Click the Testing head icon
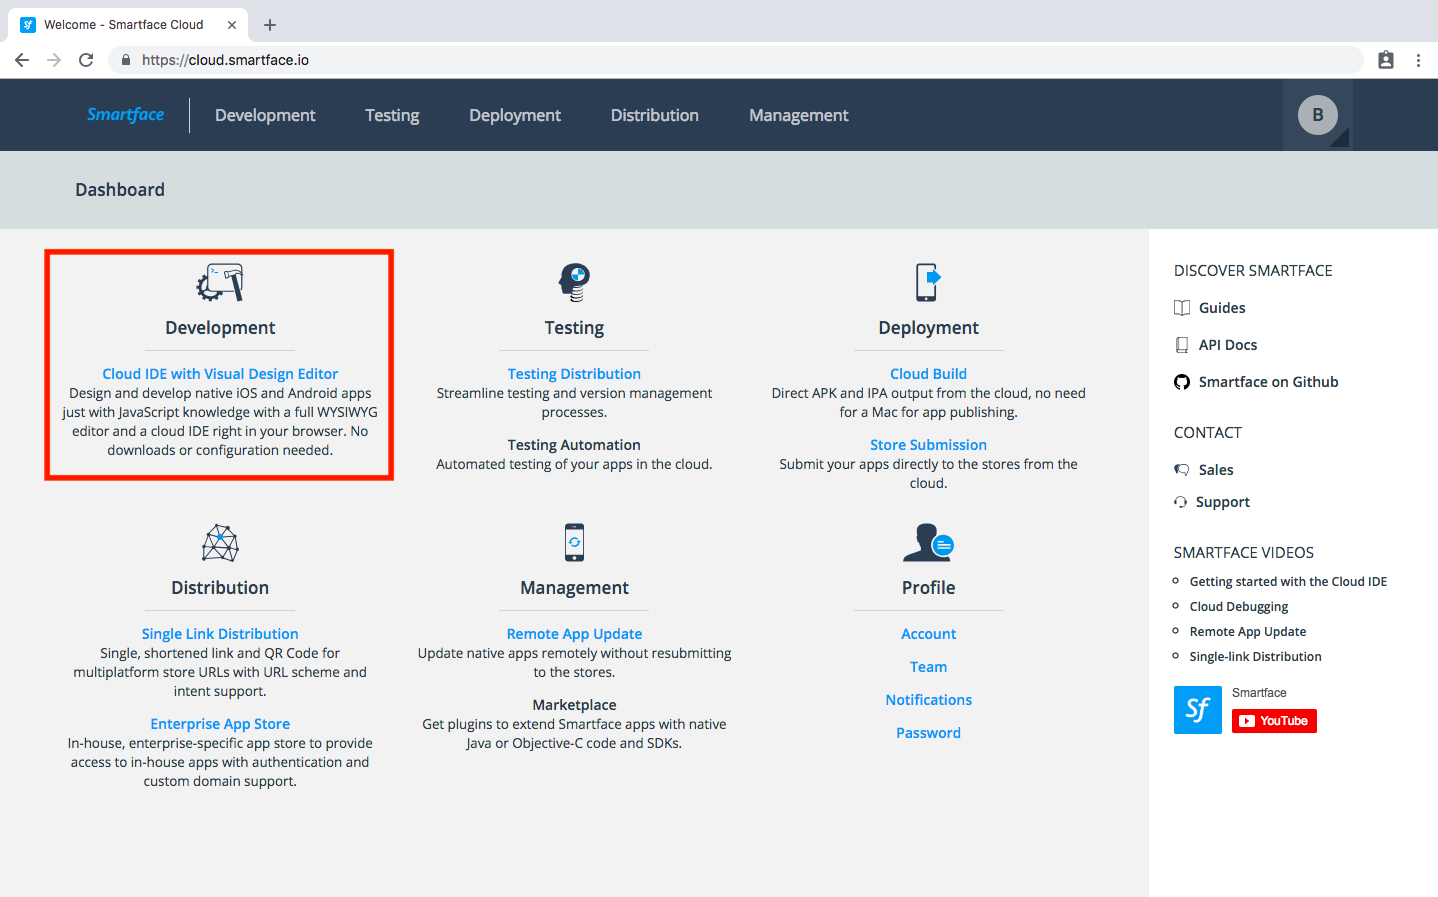This screenshot has height=897, width=1438. click(x=574, y=283)
